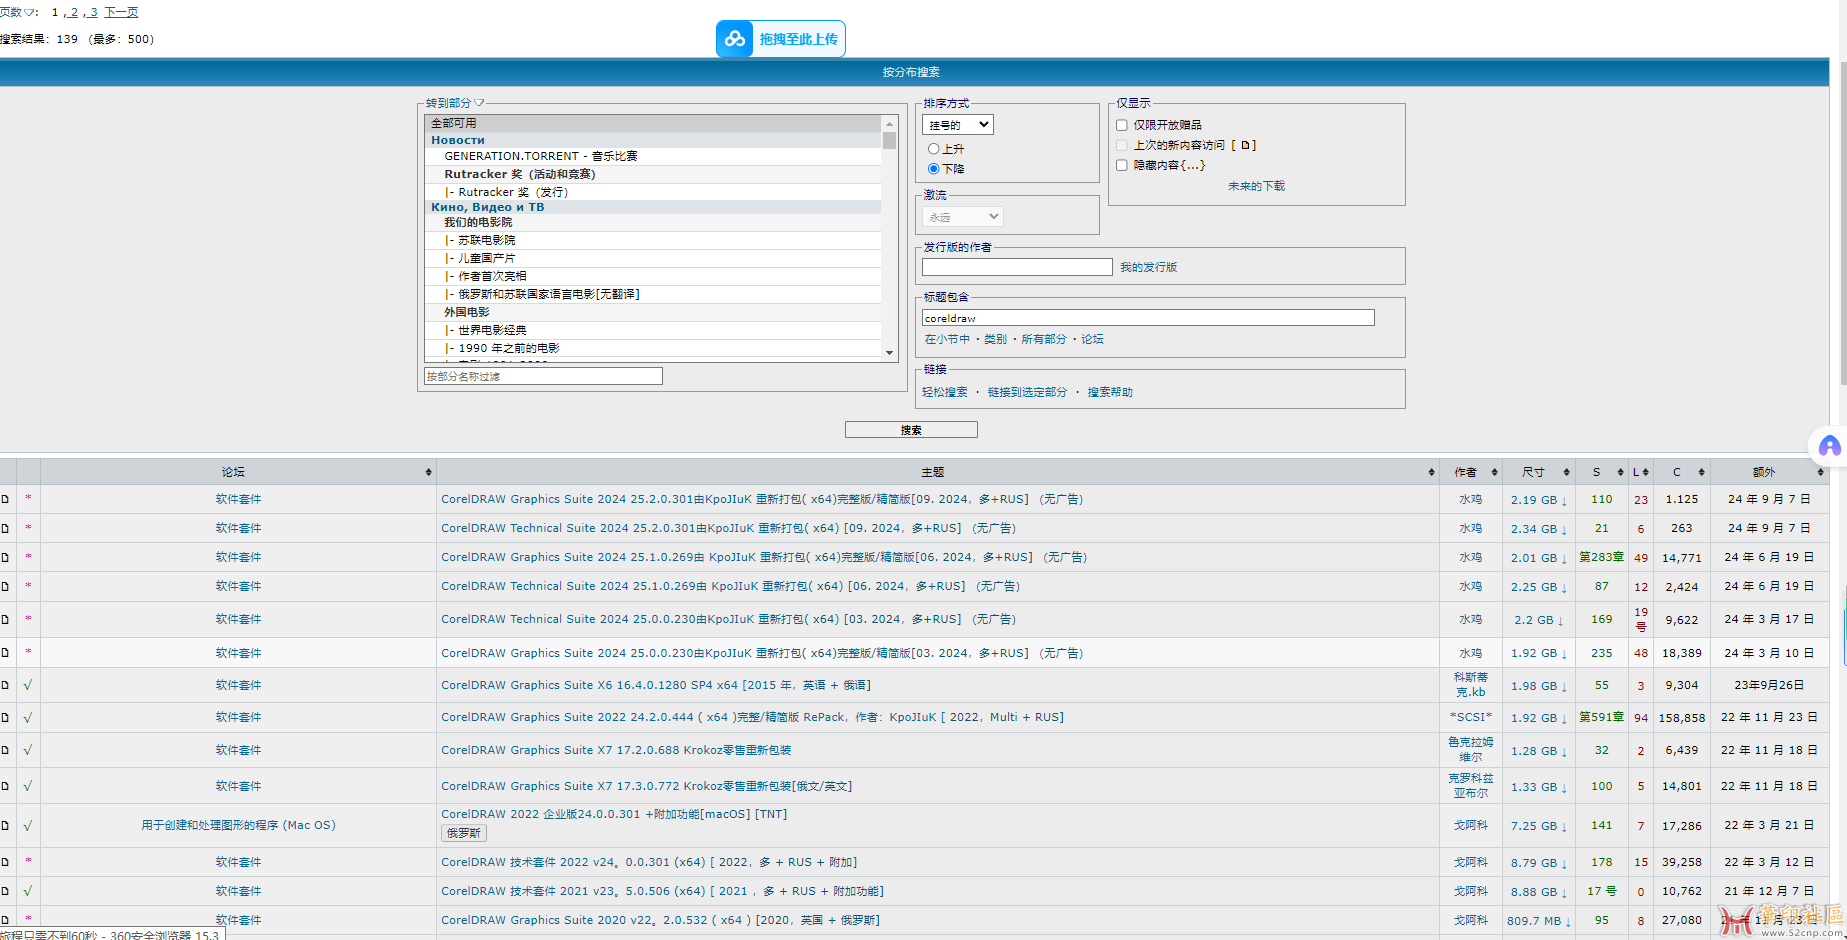Sort table by 作者 column arrows
This screenshot has width=1847, height=940.
tap(1494, 472)
